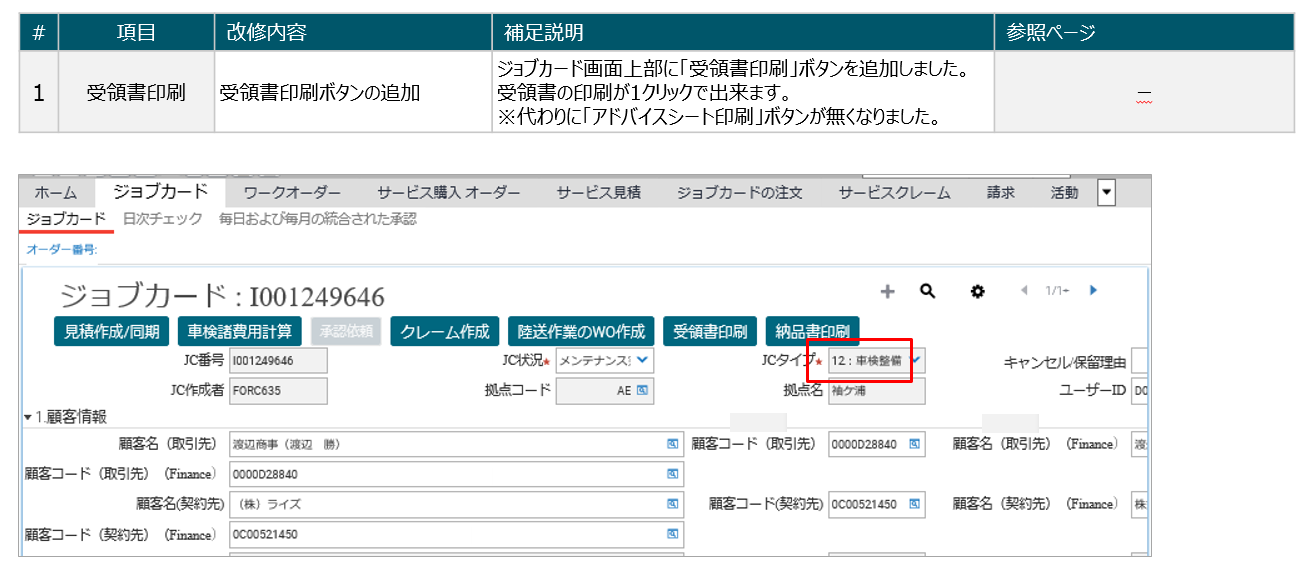Switch to the ワークオーダー tab
Screen dimensions: 1316x577
[292, 192]
